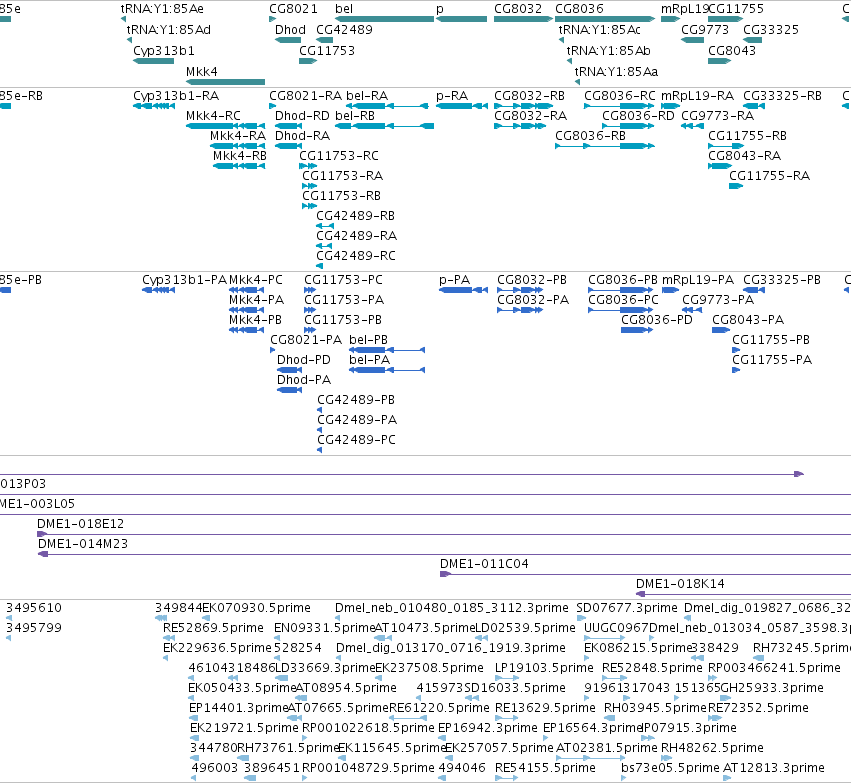Viewport: 851px width, 783px height.
Task: Click the CG8021 gene label
Action: tap(293, 9)
